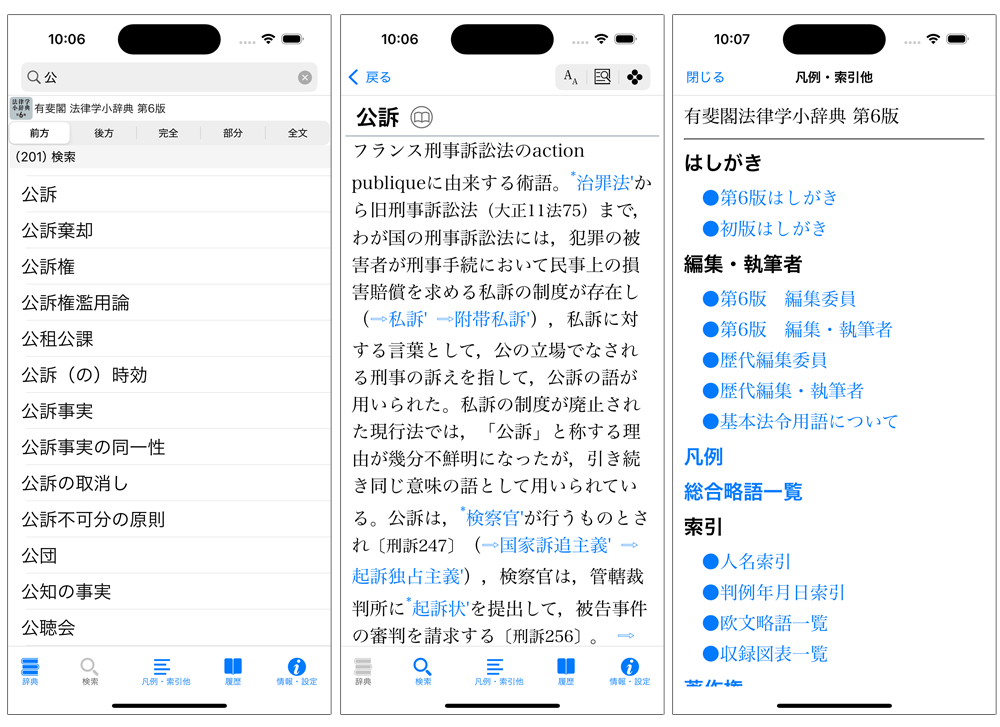Tap 閉じる to close the 凡例・索引他 screen
This screenshot has width=1000, height=727.
(x=705, y=77)
